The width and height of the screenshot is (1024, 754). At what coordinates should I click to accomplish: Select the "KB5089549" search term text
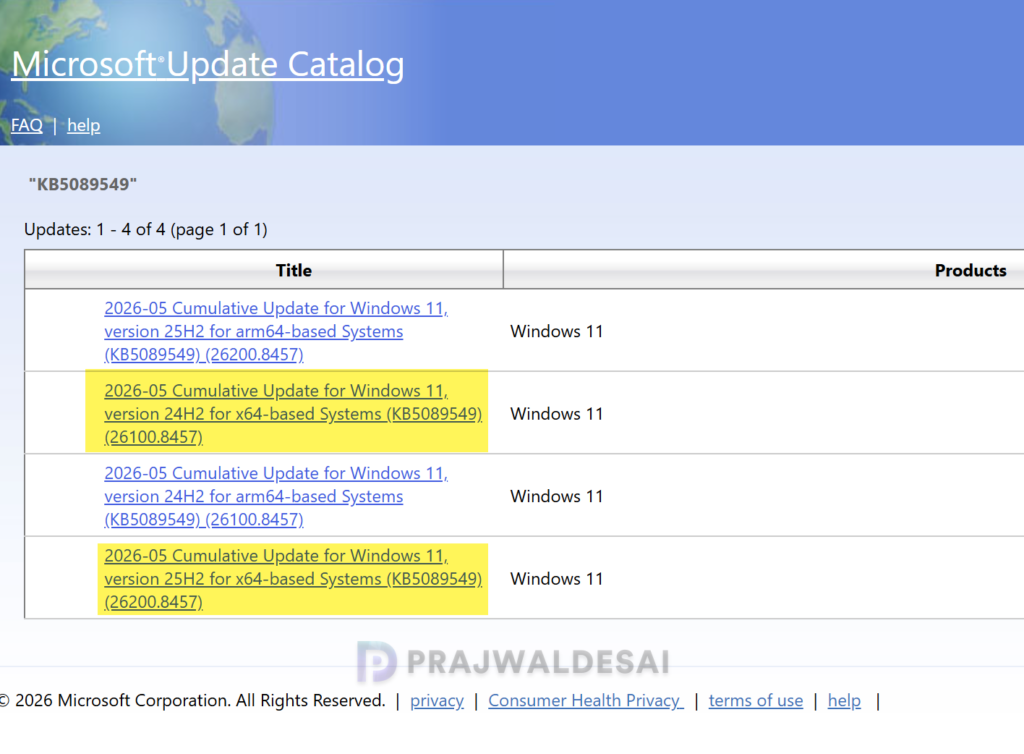pos(83,184)
